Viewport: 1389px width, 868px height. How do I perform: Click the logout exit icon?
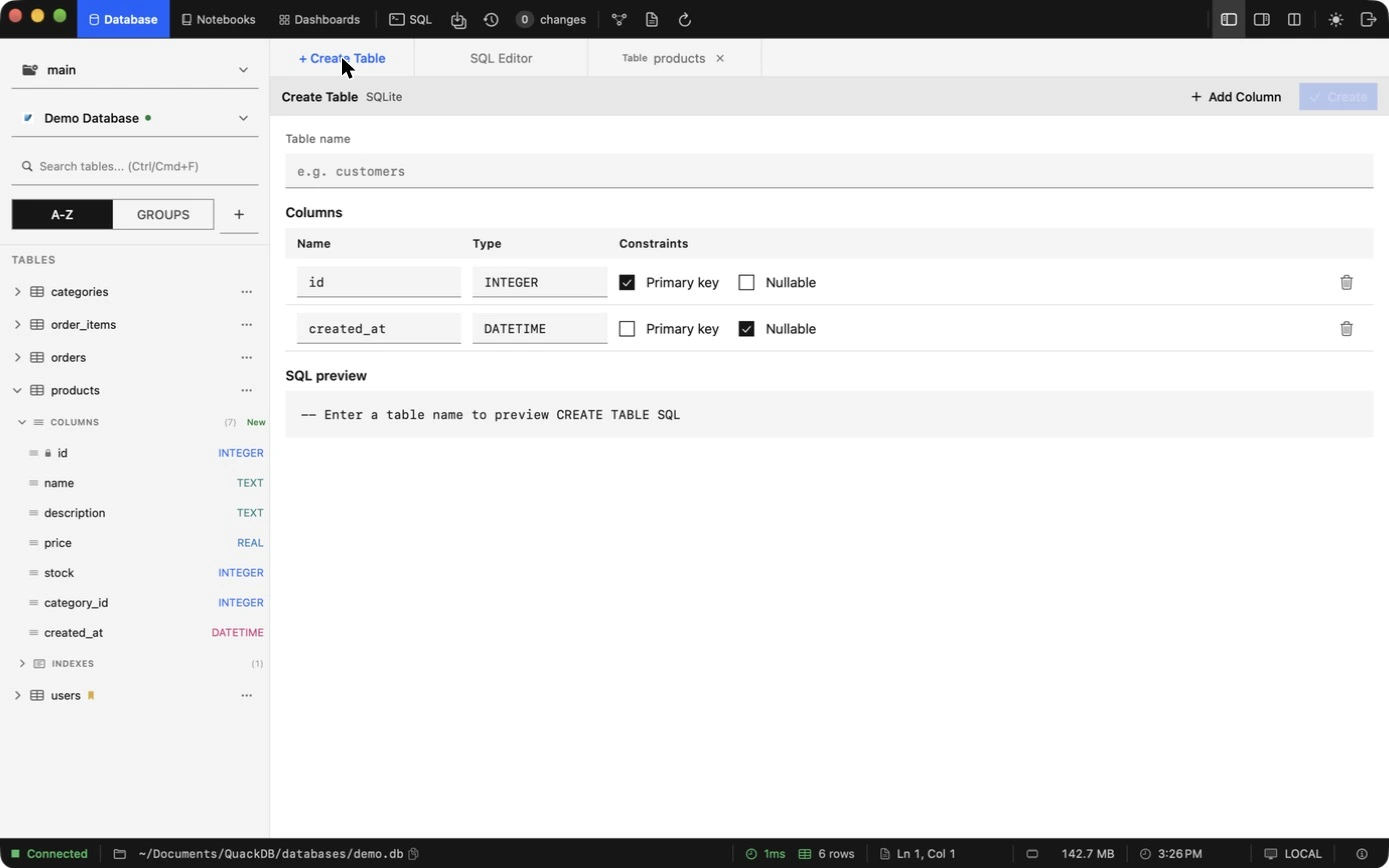1369,19
